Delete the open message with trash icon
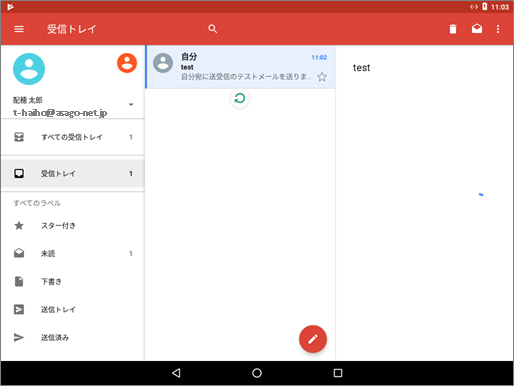Image resolution: width=514 pixels, height=386 pixels. (x=453, y=29)
